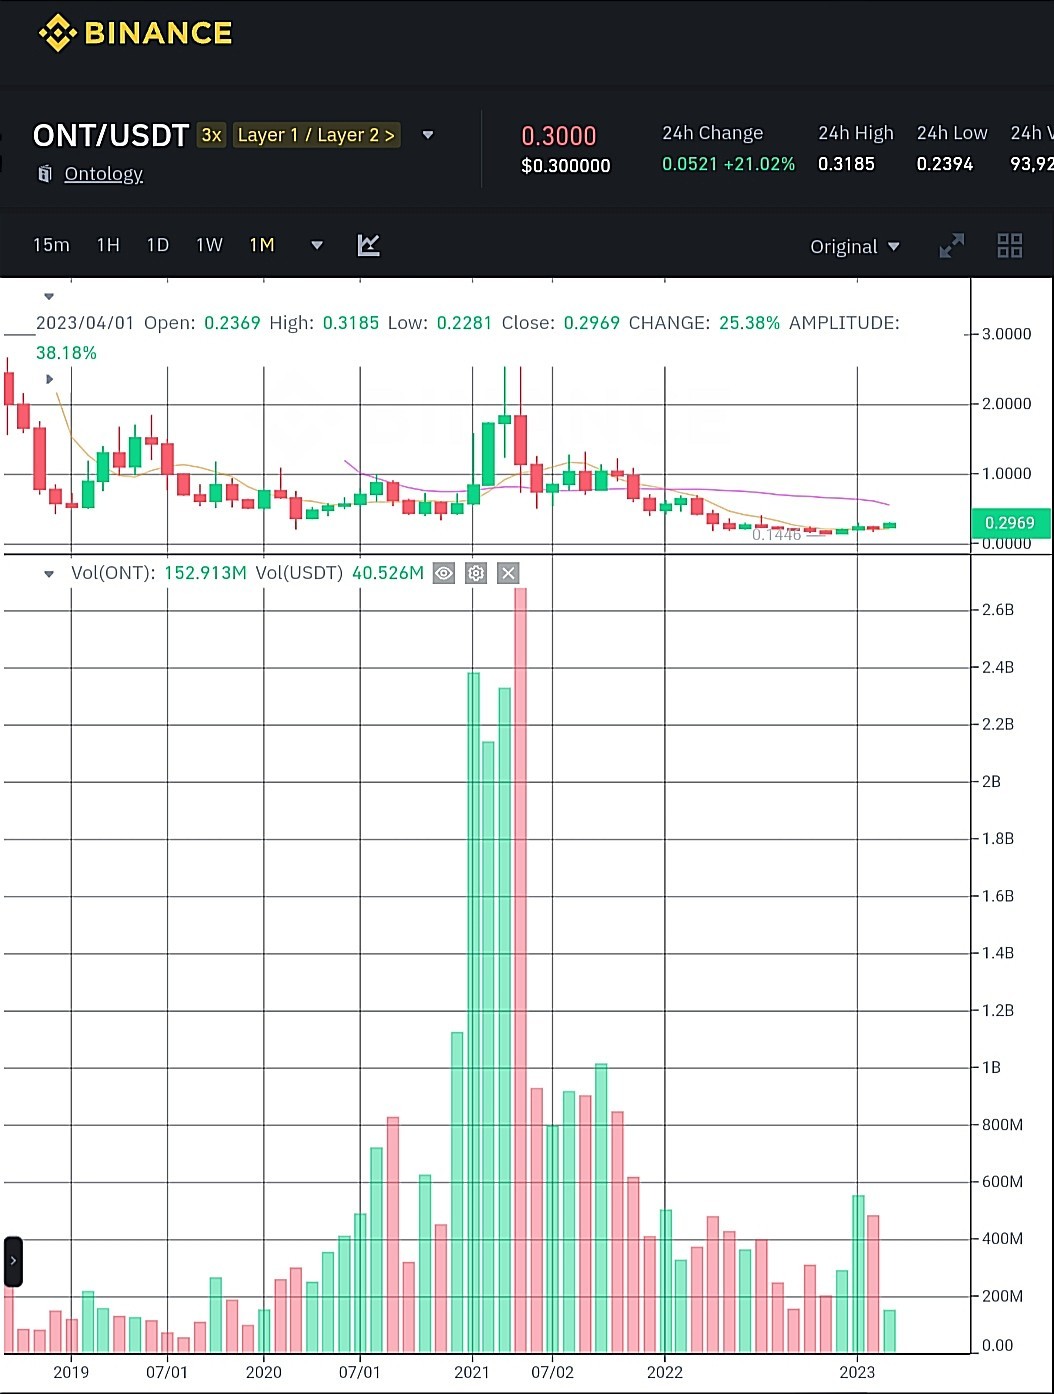The height and width of the screenshot is (1394, 1054).
Task: Switch to the 1D interval
Action: 158,245
